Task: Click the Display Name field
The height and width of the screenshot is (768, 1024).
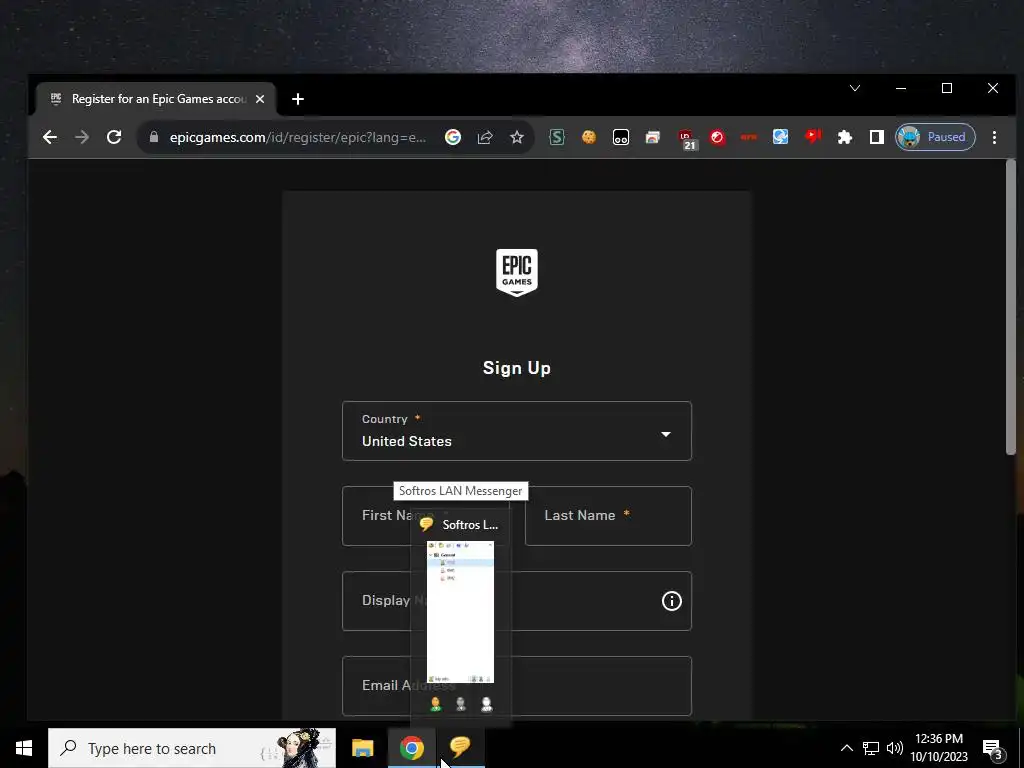Action: [517, 601]
